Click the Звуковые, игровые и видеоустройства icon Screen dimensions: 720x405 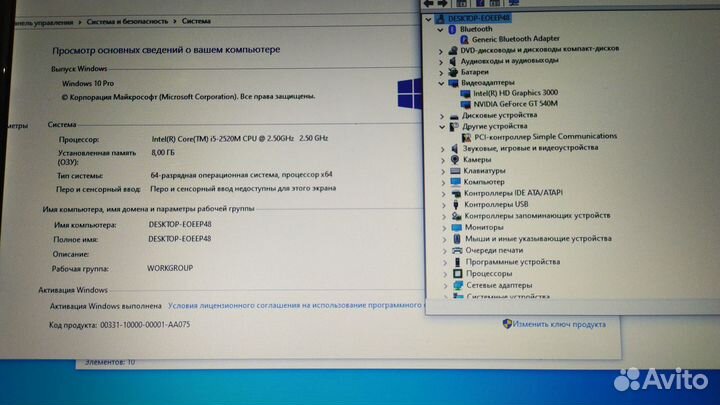coord(455,148)
